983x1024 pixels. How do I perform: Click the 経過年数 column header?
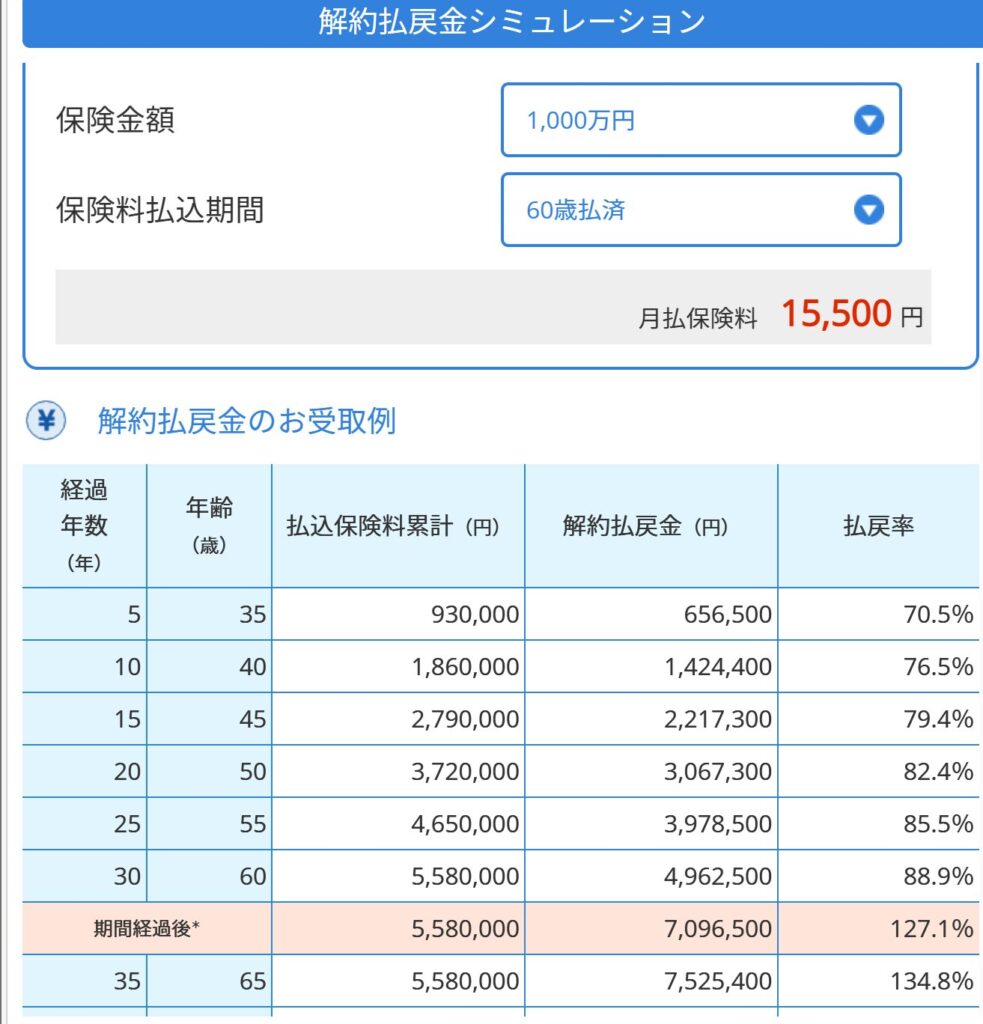tap(84, 525)
